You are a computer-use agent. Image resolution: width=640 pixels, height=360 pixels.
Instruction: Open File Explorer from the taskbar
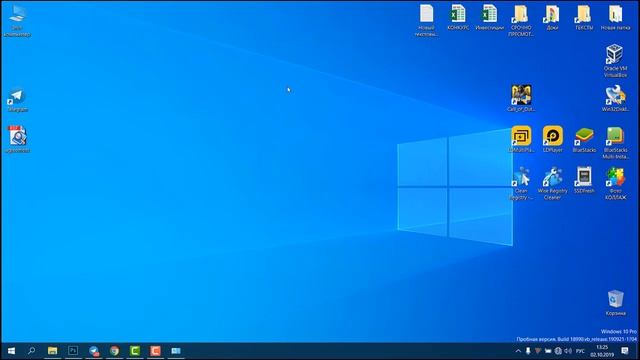[x=53, y=351]
